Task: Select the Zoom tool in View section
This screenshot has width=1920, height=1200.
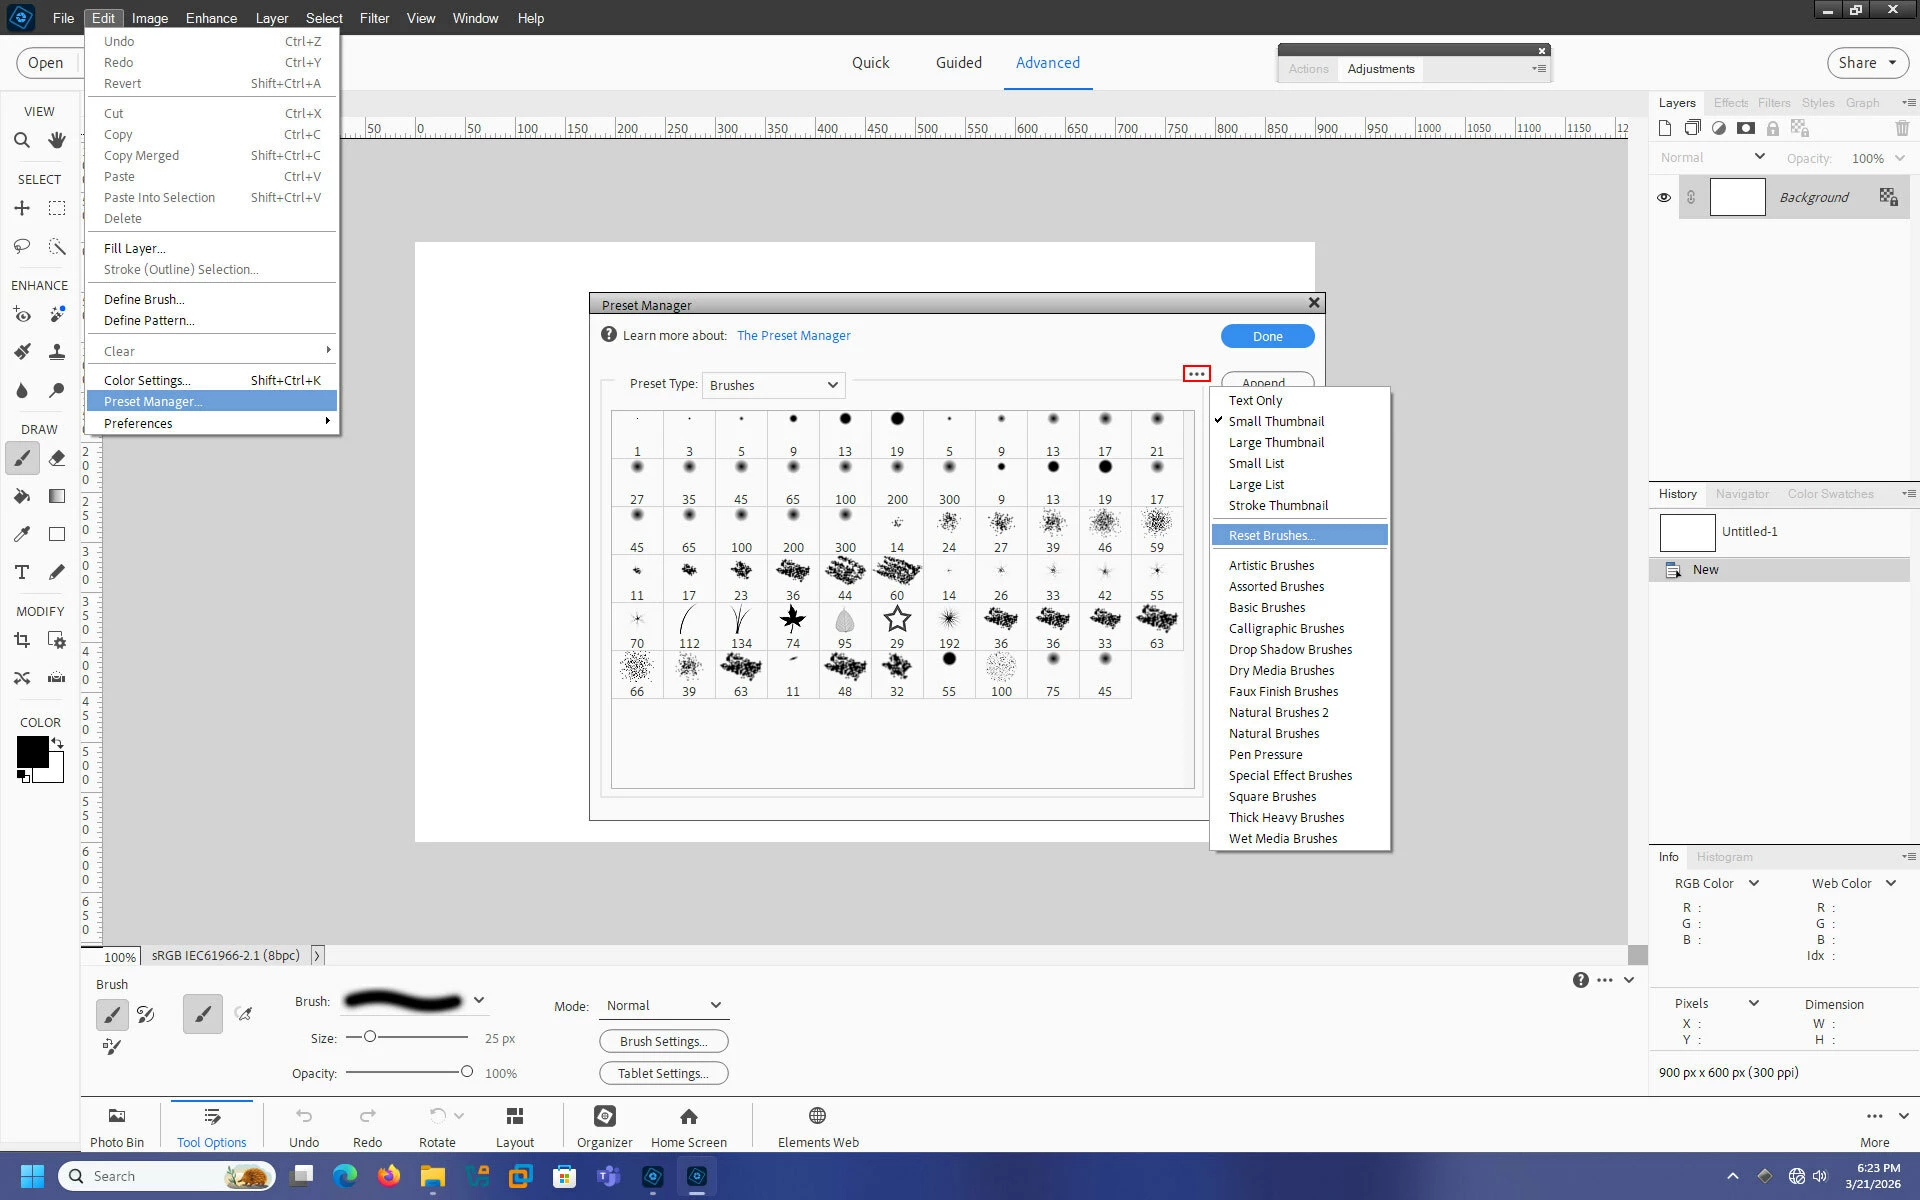Action: coord(22,140)
